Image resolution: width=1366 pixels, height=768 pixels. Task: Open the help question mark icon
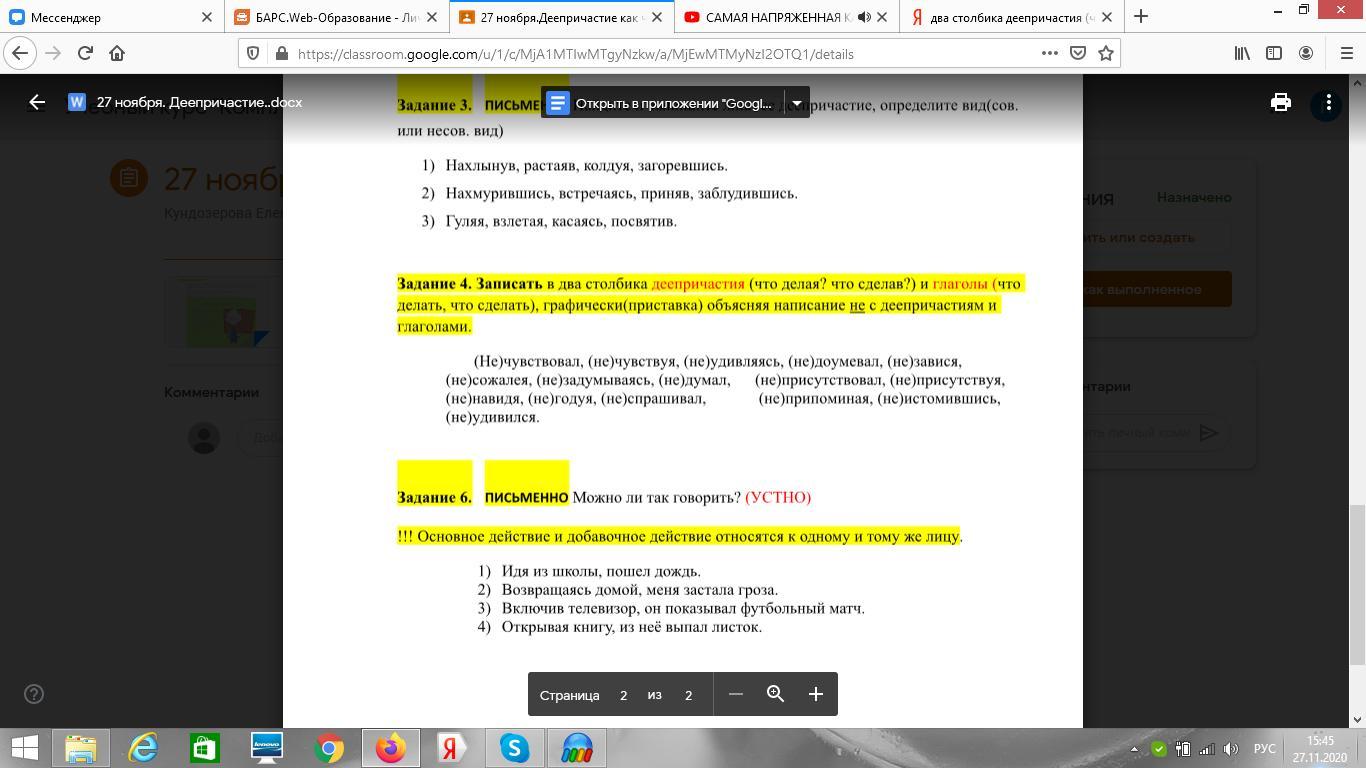34,694
